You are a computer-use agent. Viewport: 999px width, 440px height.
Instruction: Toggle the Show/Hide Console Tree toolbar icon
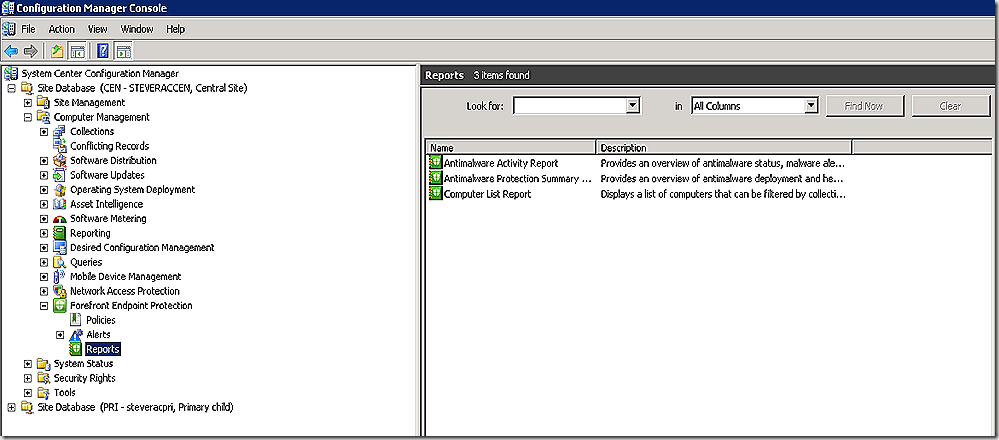click(x=77, y=51)
